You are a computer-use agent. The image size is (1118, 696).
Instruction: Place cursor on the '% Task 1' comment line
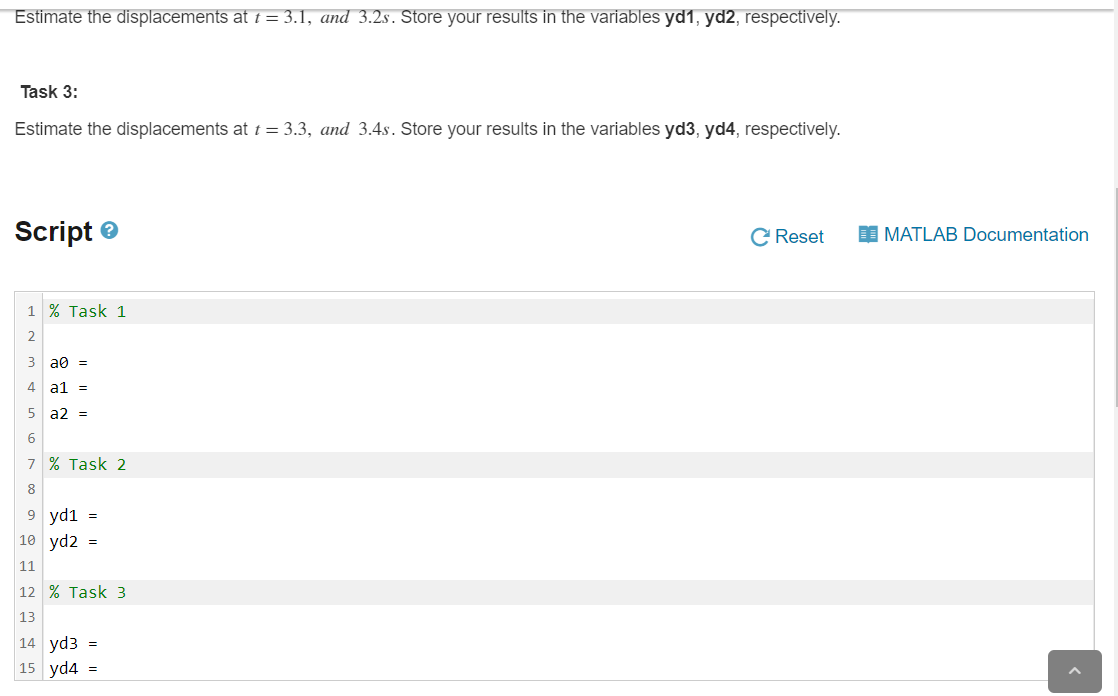(x=87, y=311)
